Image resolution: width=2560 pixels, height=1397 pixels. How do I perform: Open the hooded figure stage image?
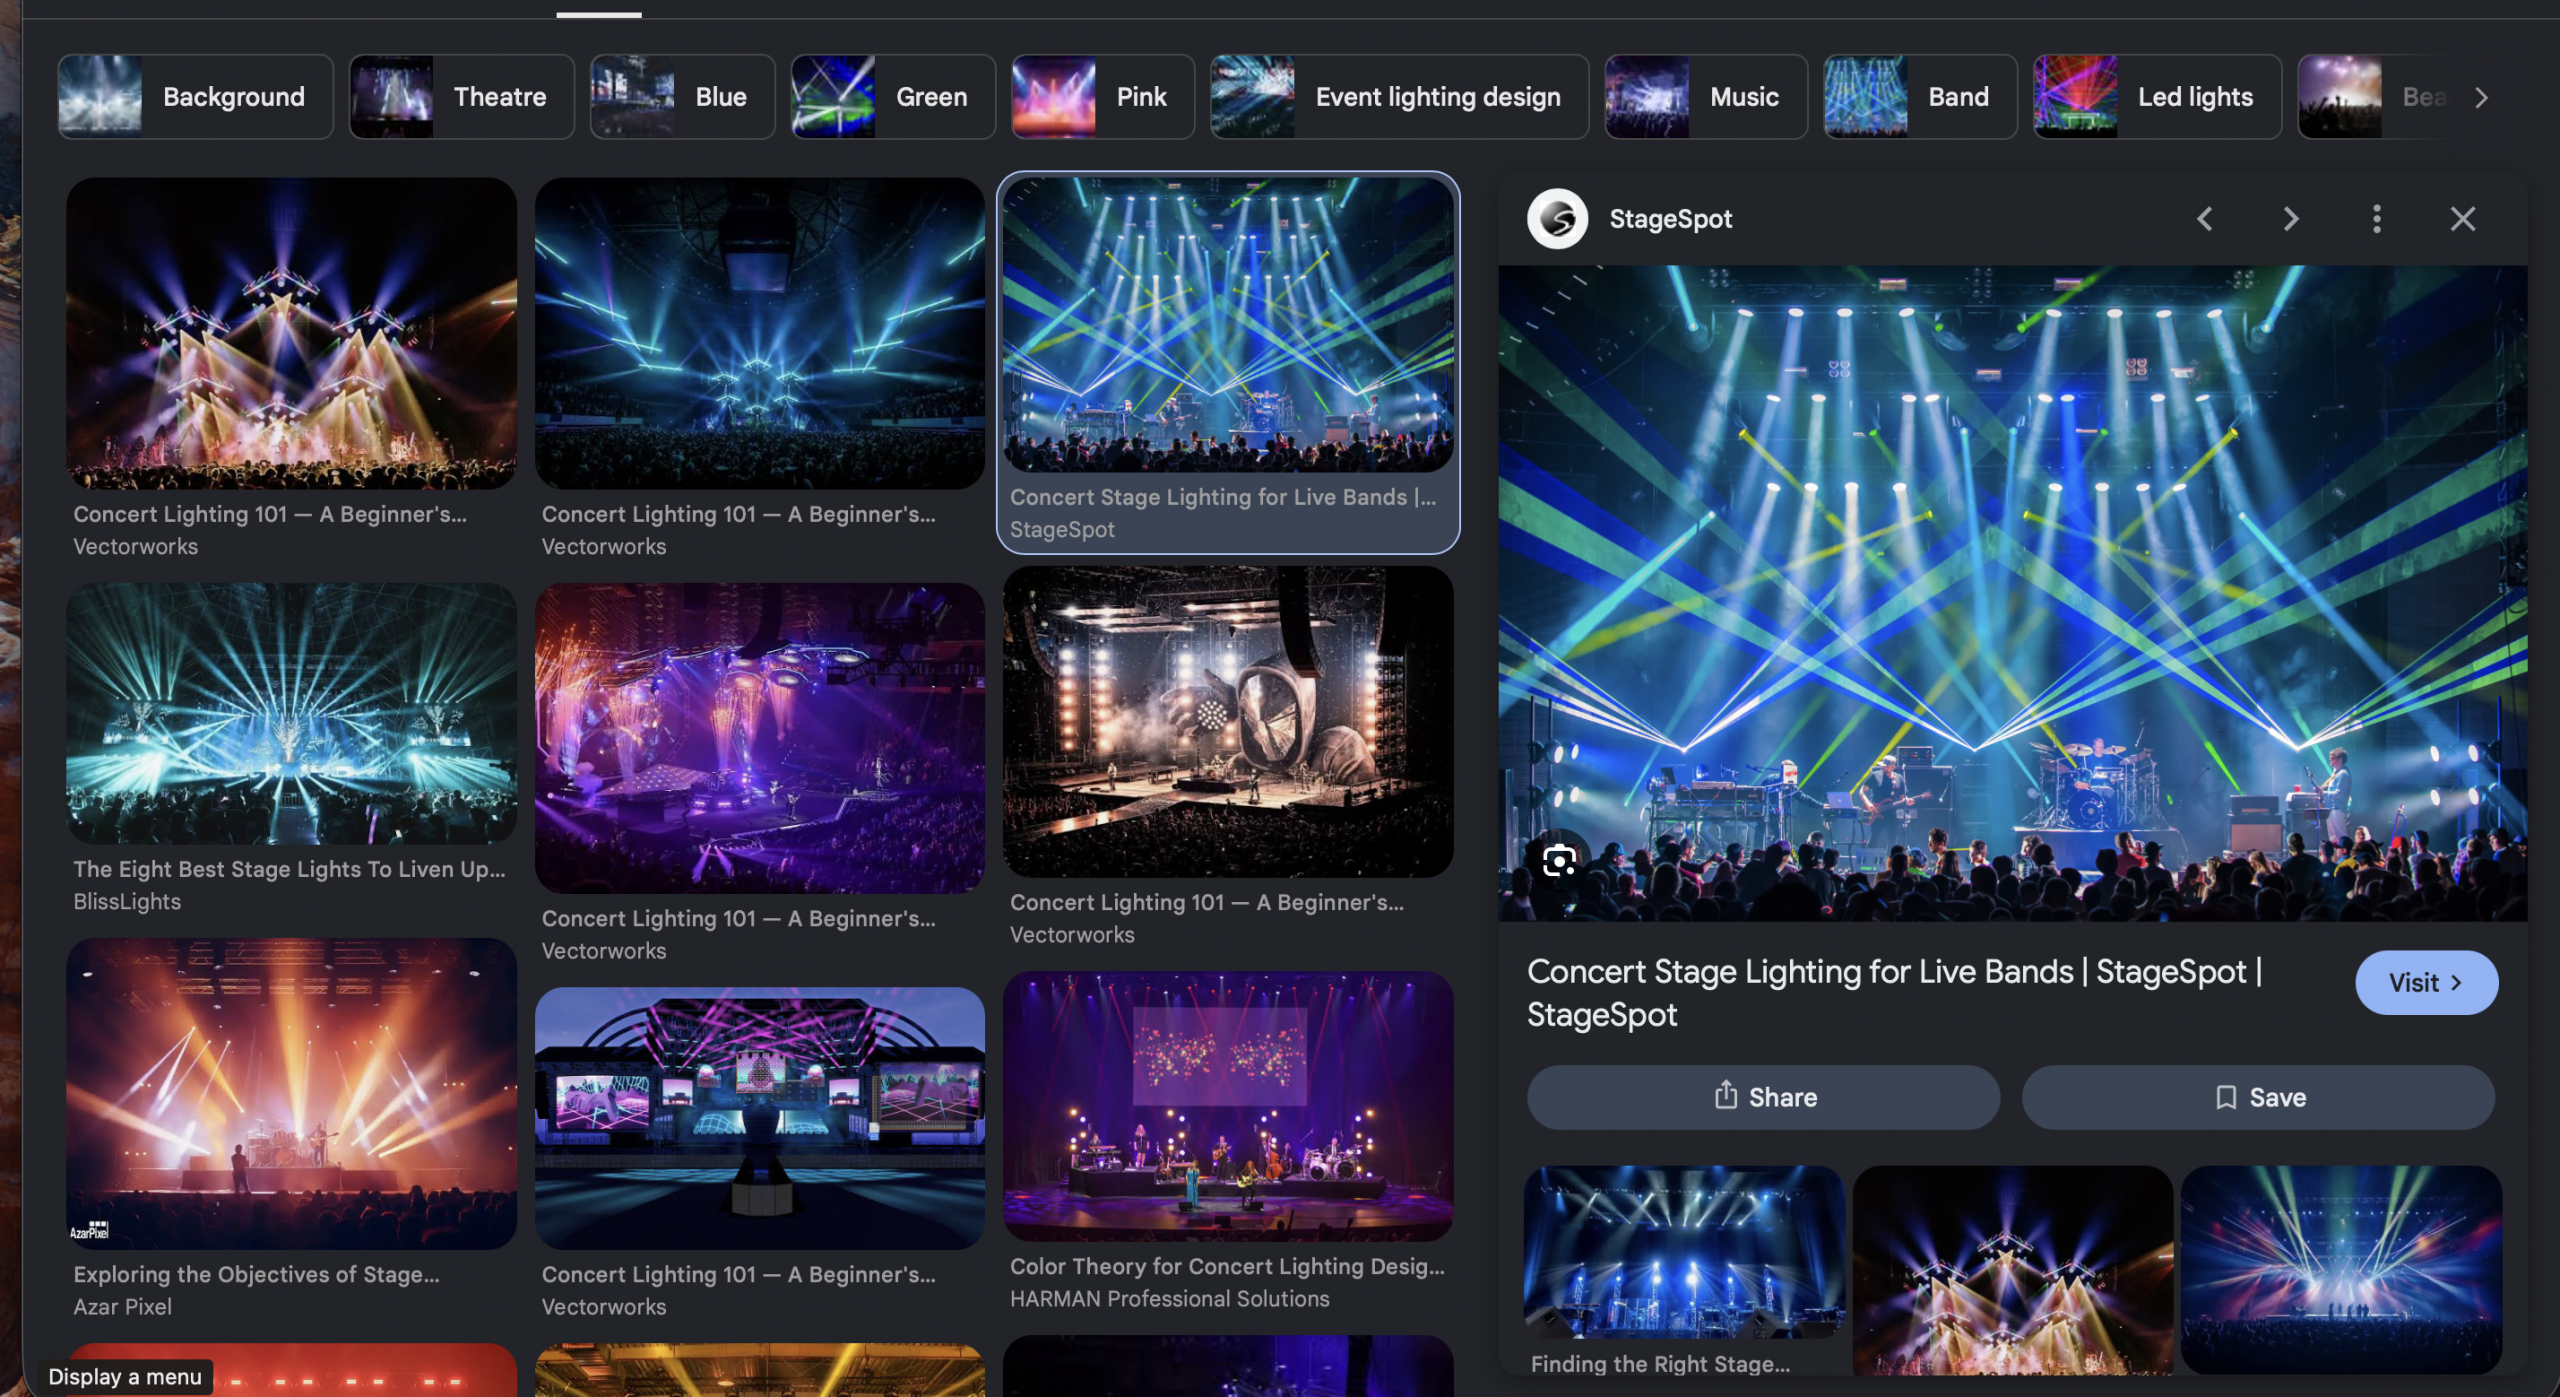1228,721
